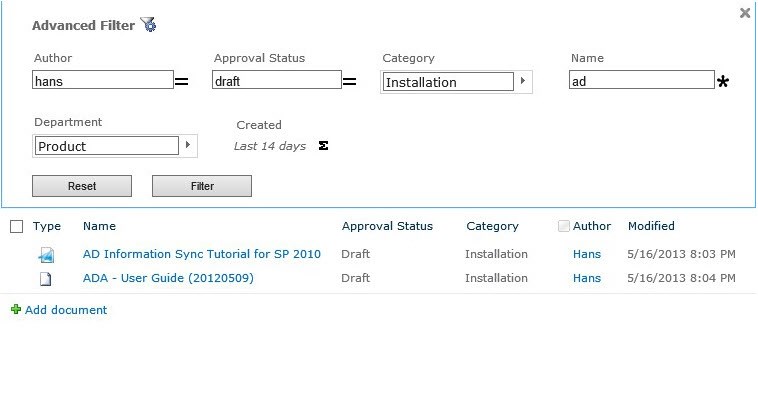The height and width of the screenshot is (399, 758).
Task: Expand the Department dropdown arrow
Action: point(188,145)
